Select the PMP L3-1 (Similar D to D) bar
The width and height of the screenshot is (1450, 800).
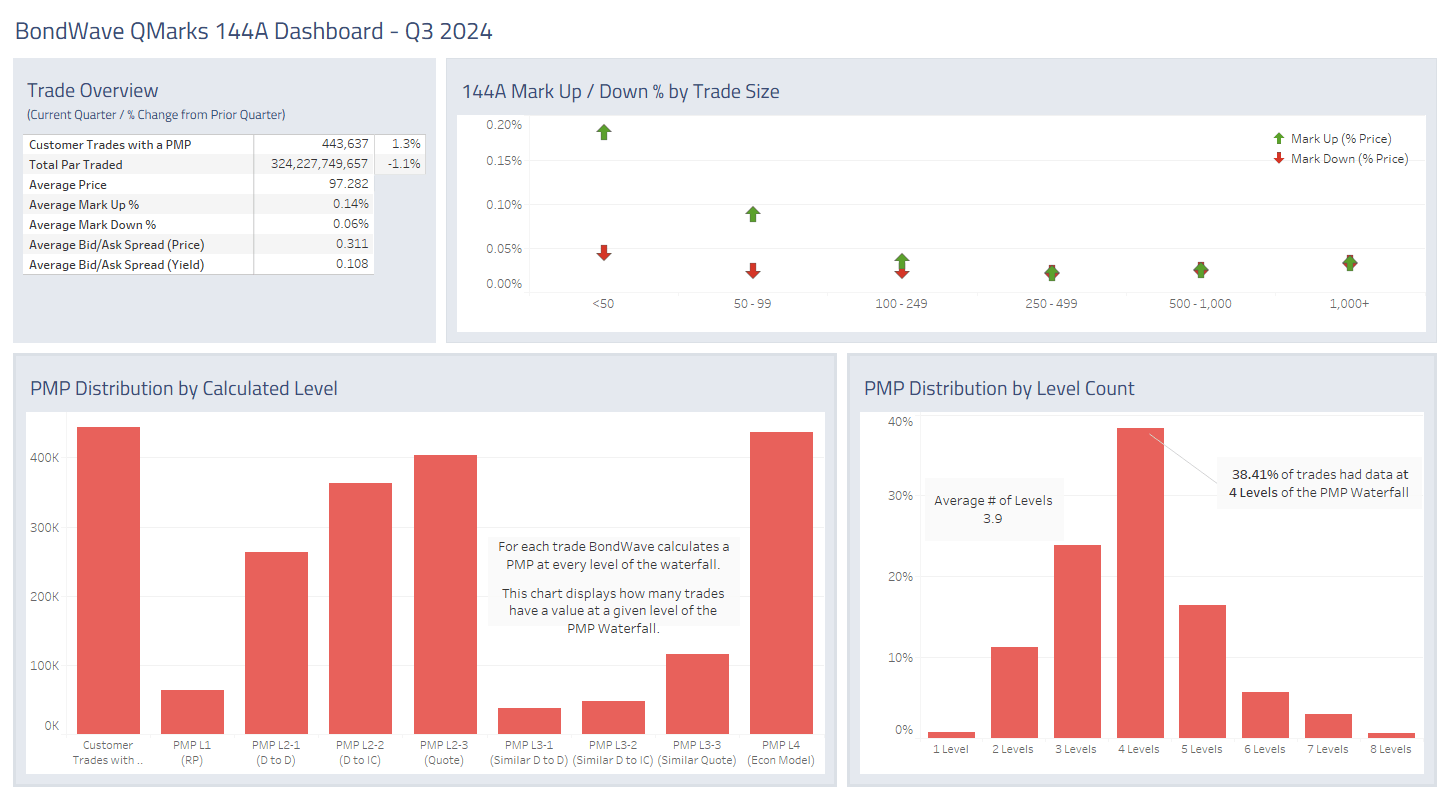[x=529, y=721]
